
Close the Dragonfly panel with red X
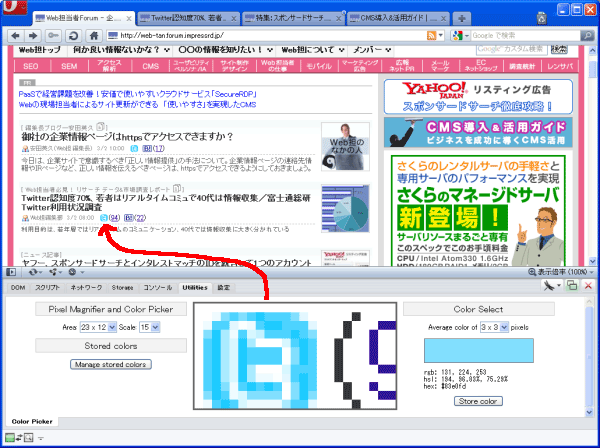[x=588, y=285]
